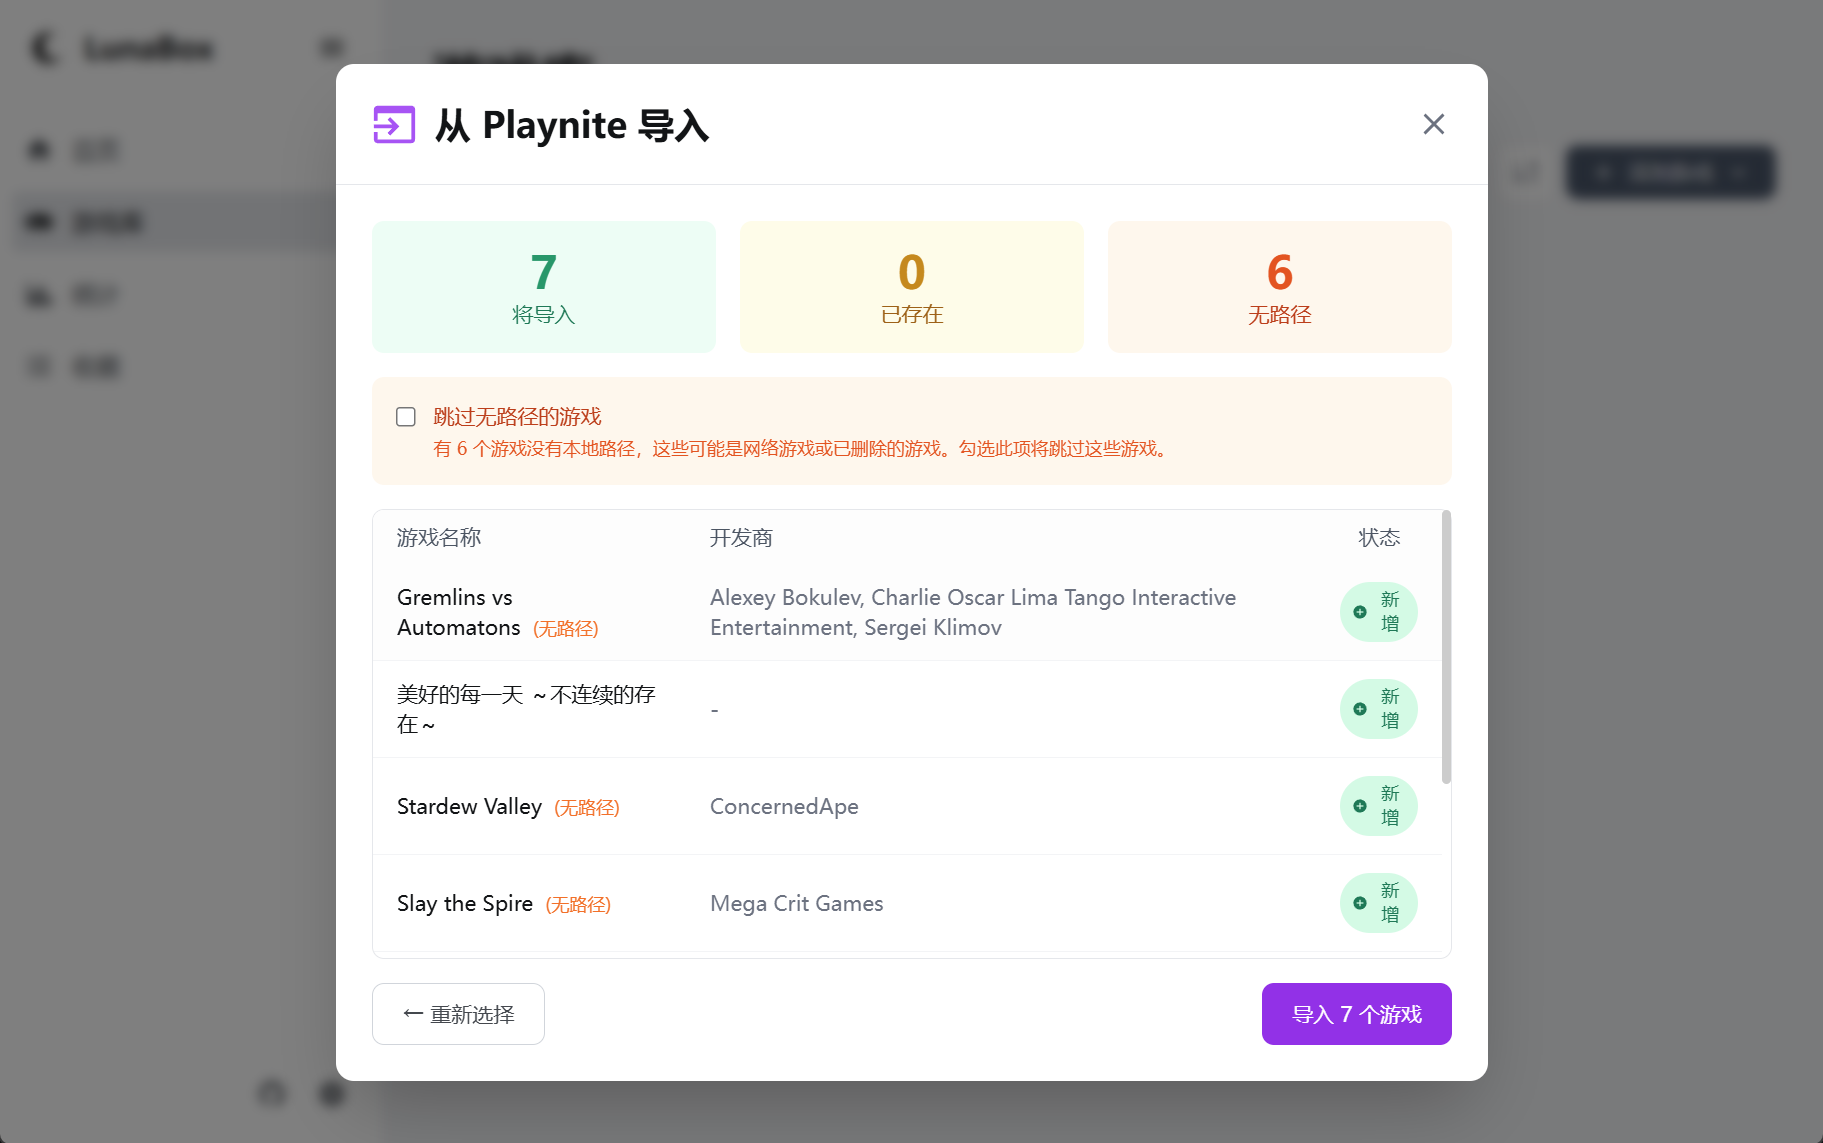Click the 开发商 column header

(741, 538)
